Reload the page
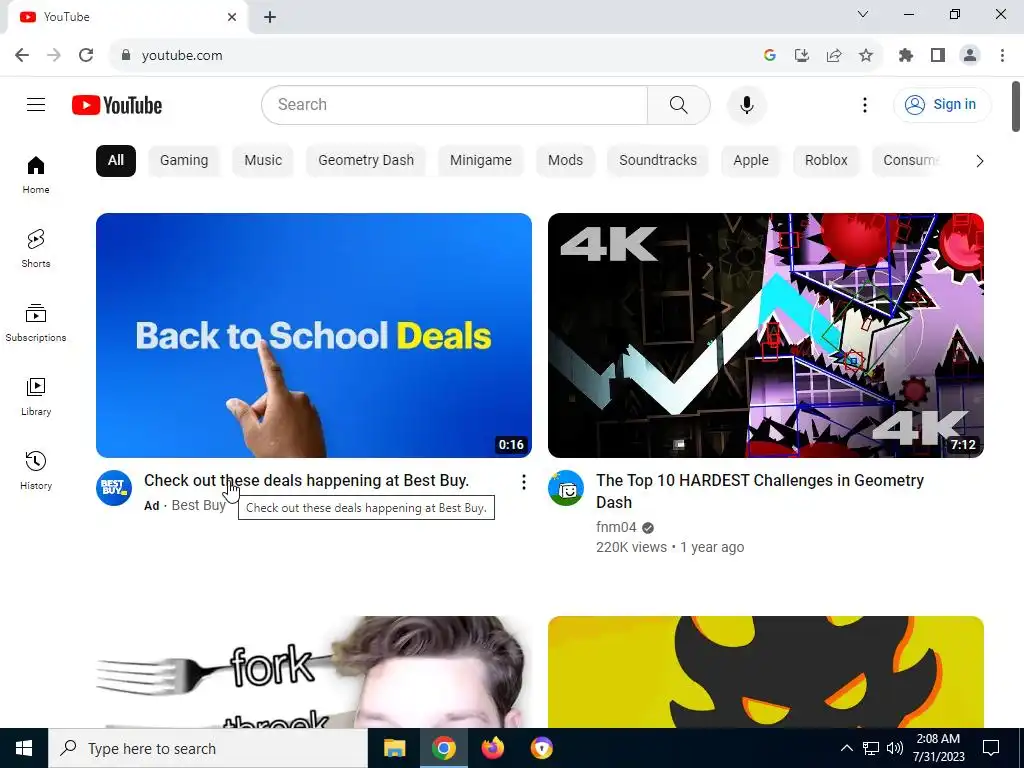The height and width of the screenshot is (768, 1024). (86, 55)
